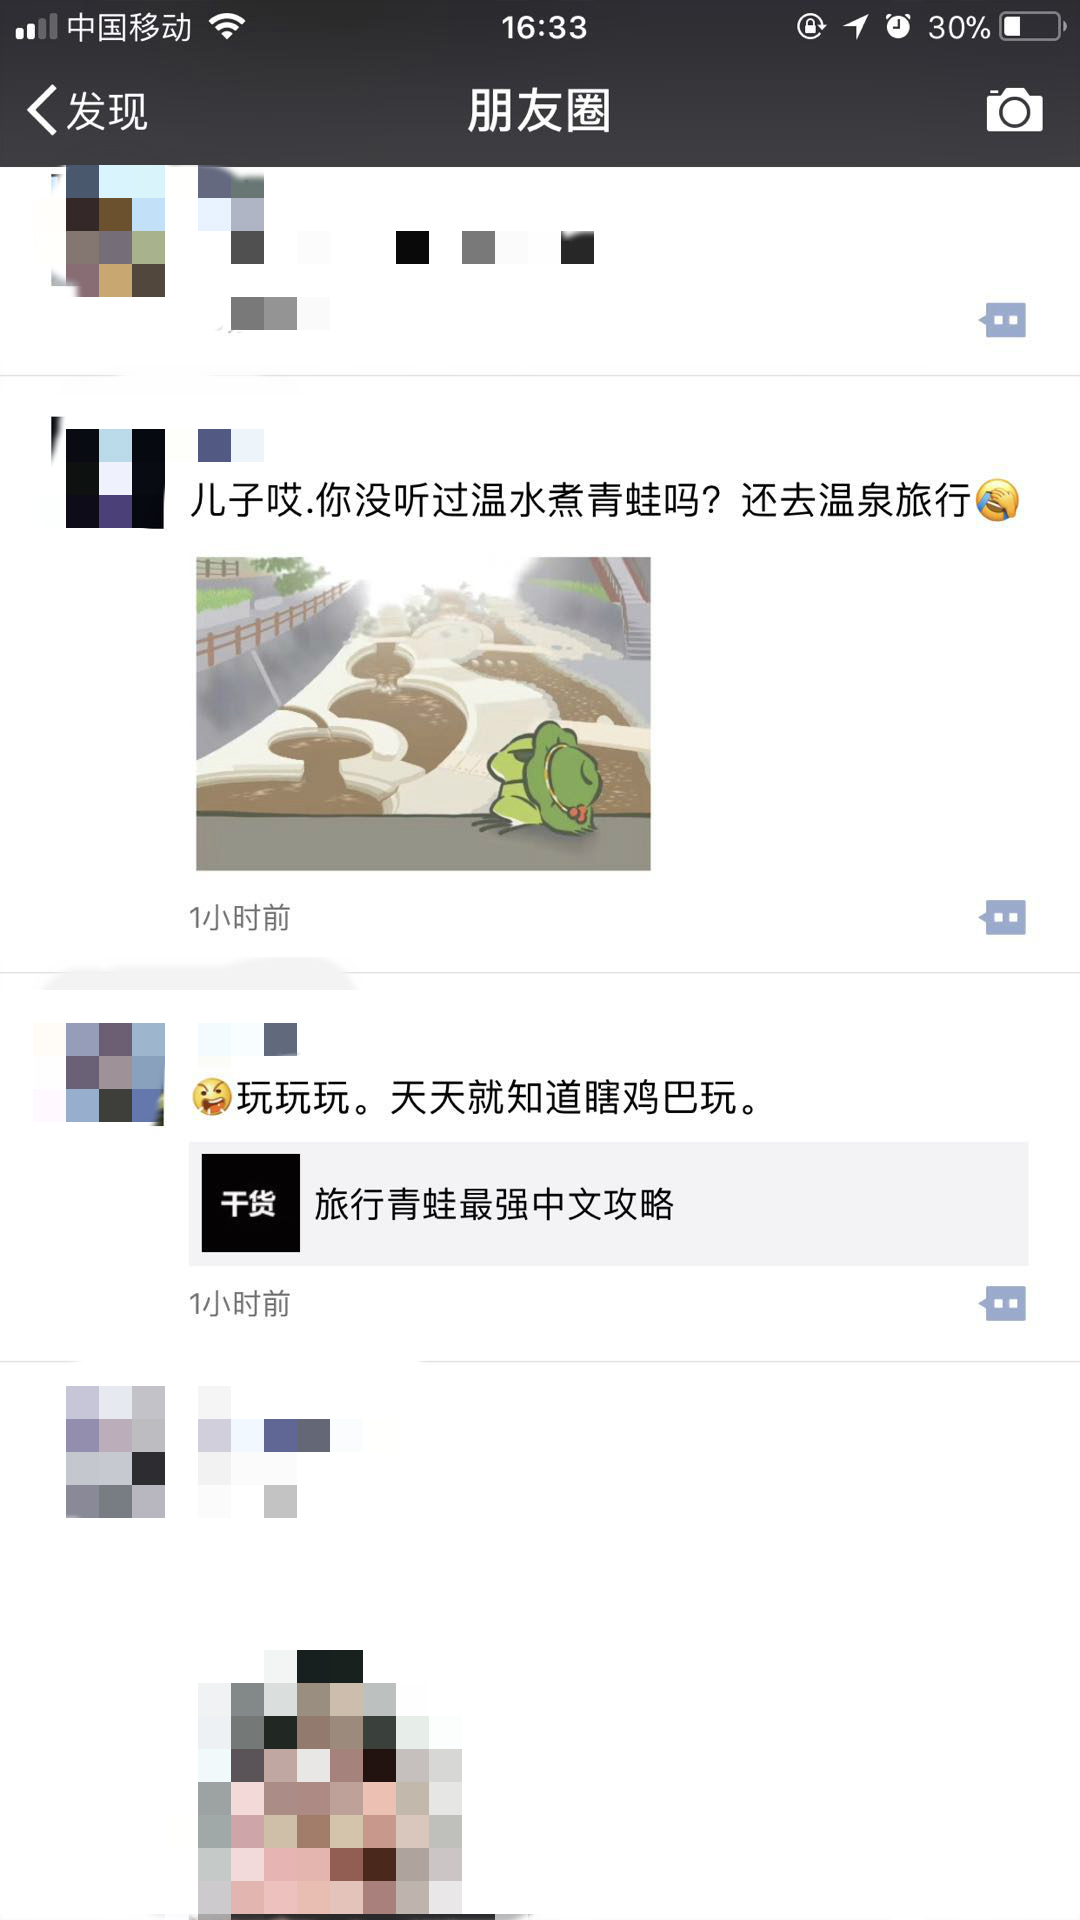The image size is (1080, 1920).
Task: Open comment menu on the 玩玩玩 post
Action: click(x=1003, y=1303)
